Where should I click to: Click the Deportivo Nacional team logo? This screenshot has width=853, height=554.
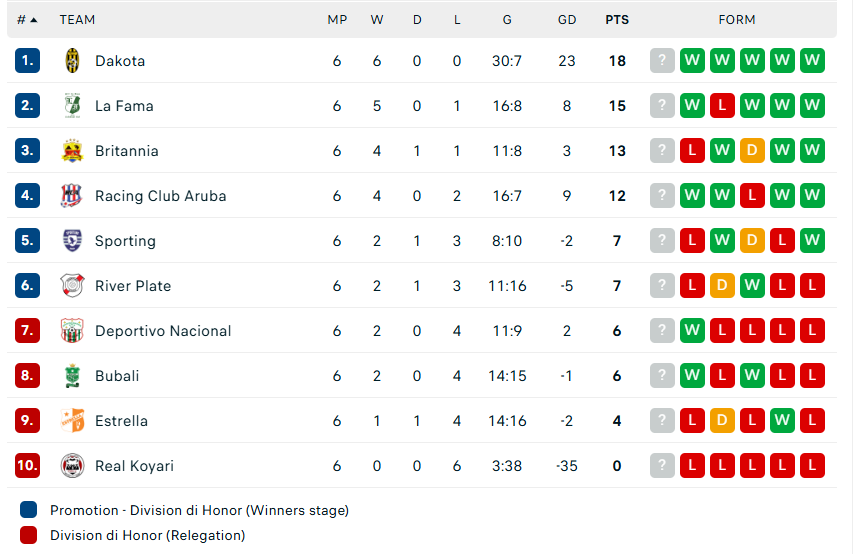point(72,331)
